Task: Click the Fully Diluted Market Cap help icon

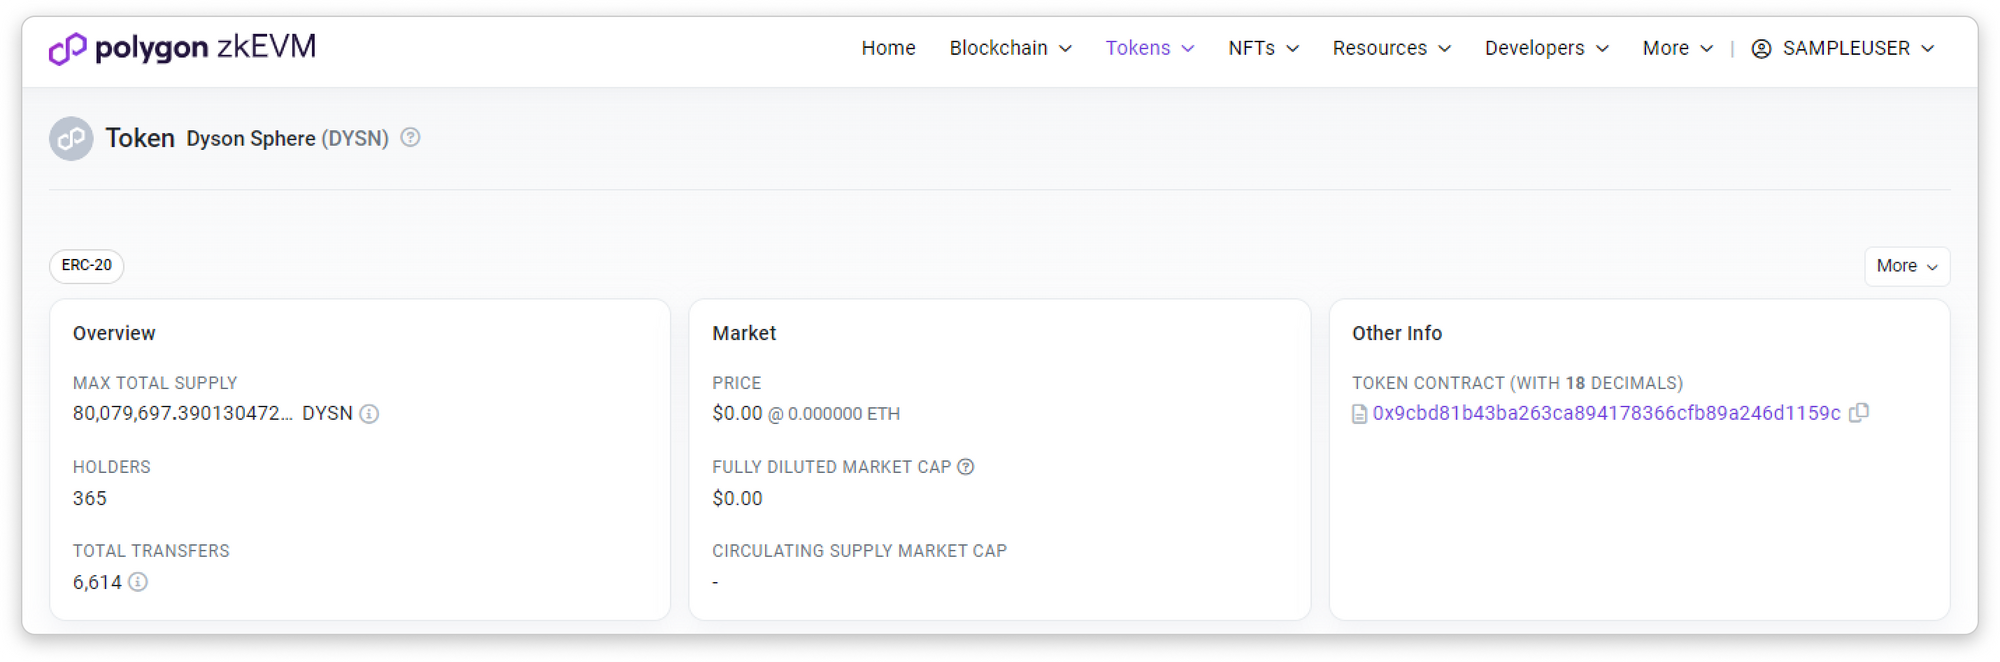Action: click(966, 467)
